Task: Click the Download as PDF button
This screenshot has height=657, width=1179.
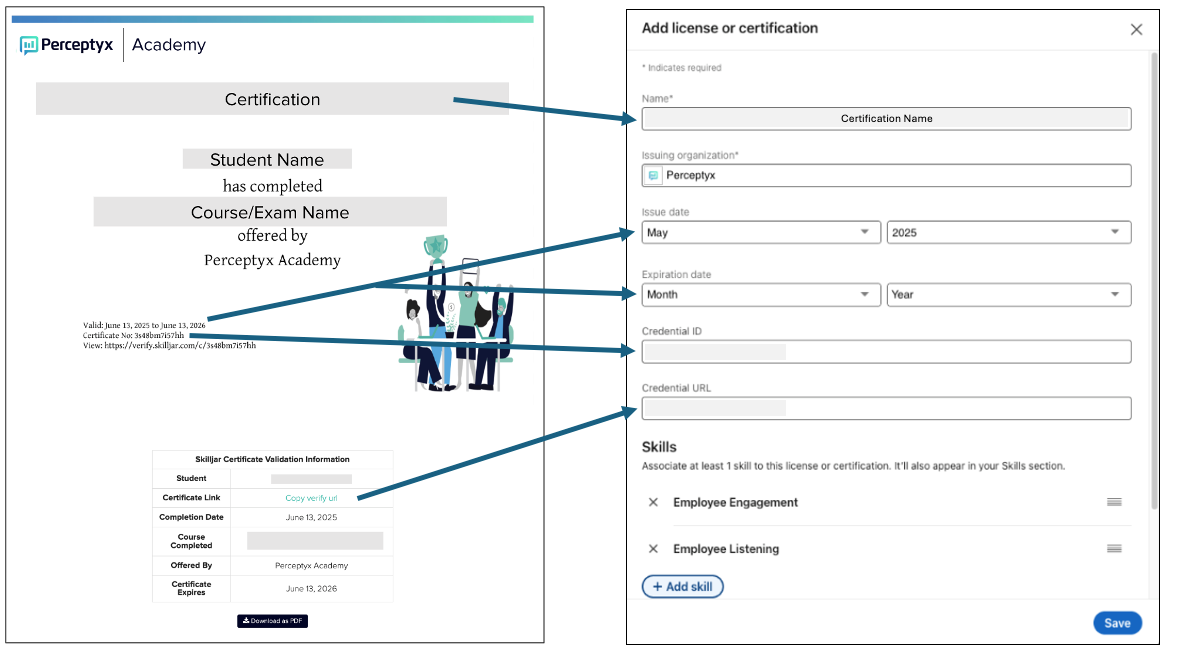Action: coord(272,621)
